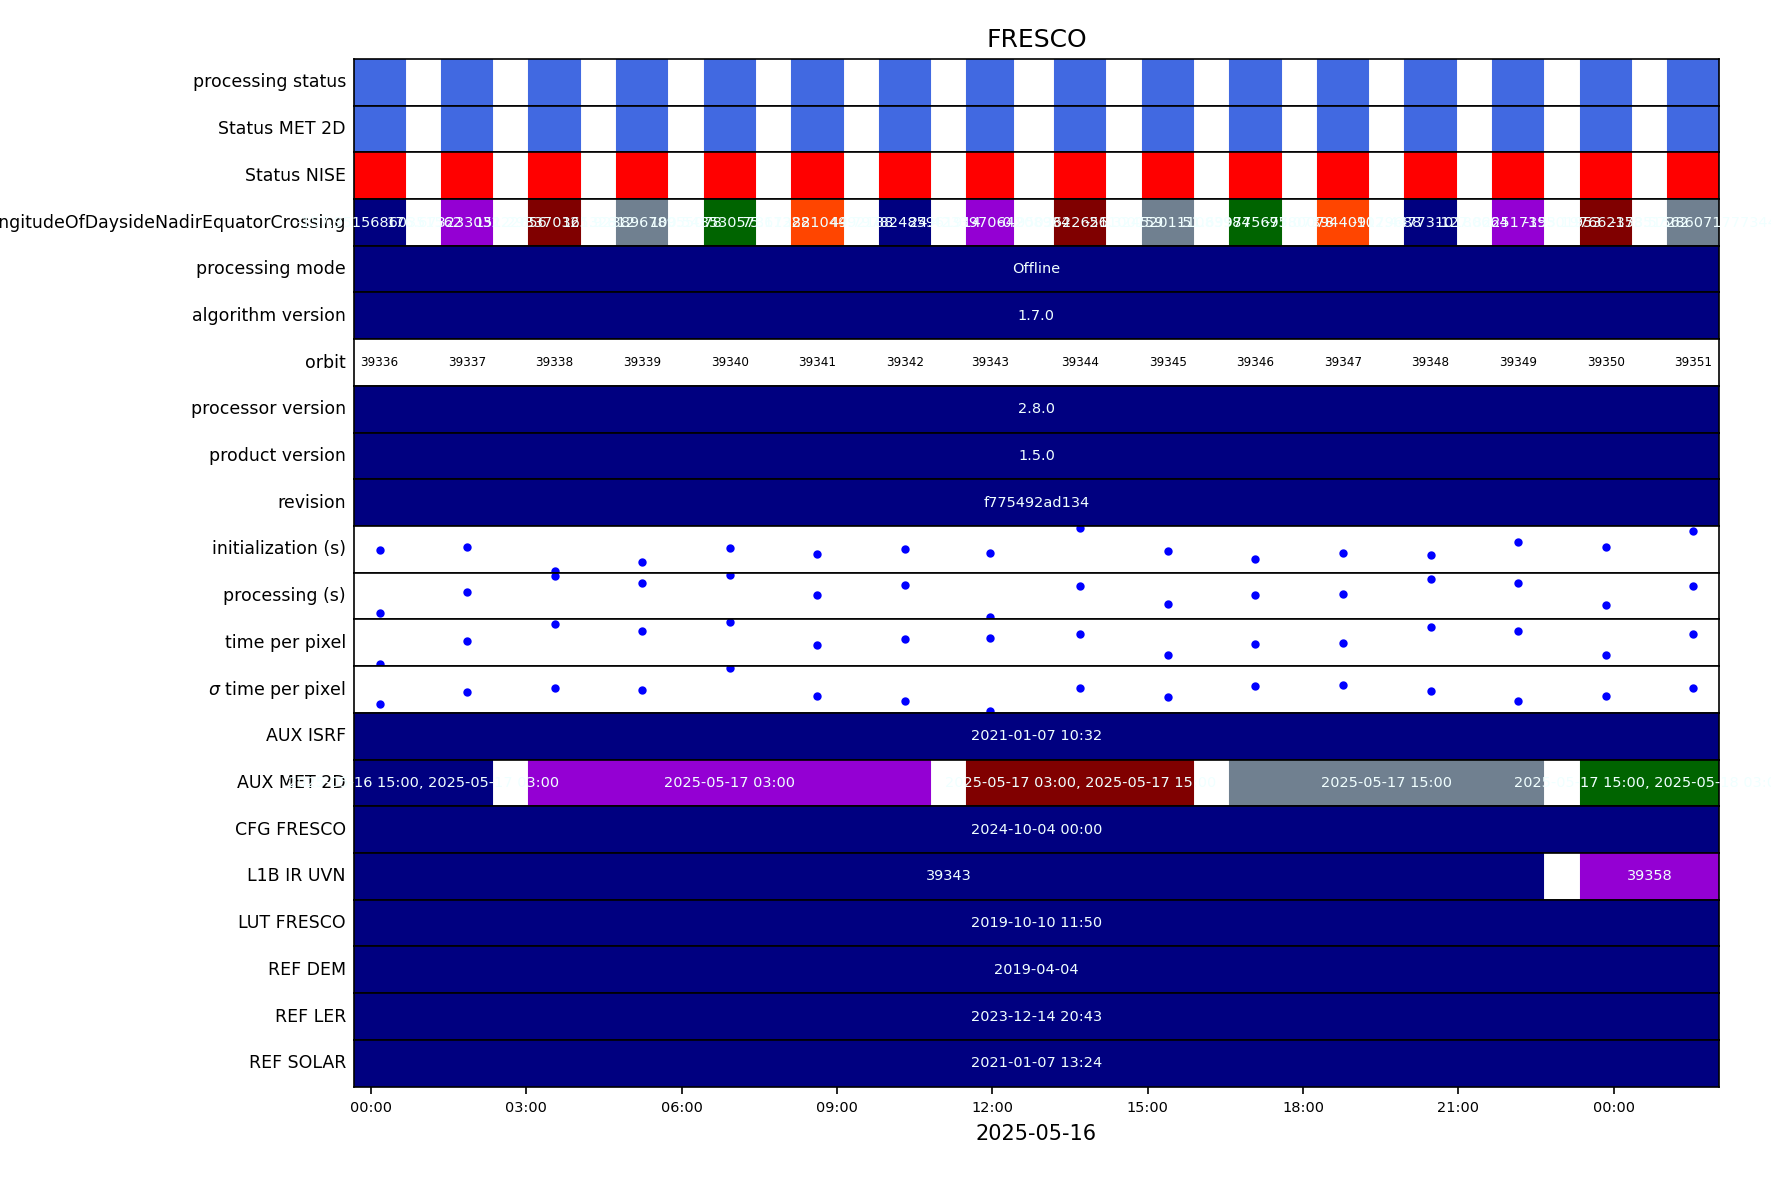Click orbit number 39337

tap(467, 362)
